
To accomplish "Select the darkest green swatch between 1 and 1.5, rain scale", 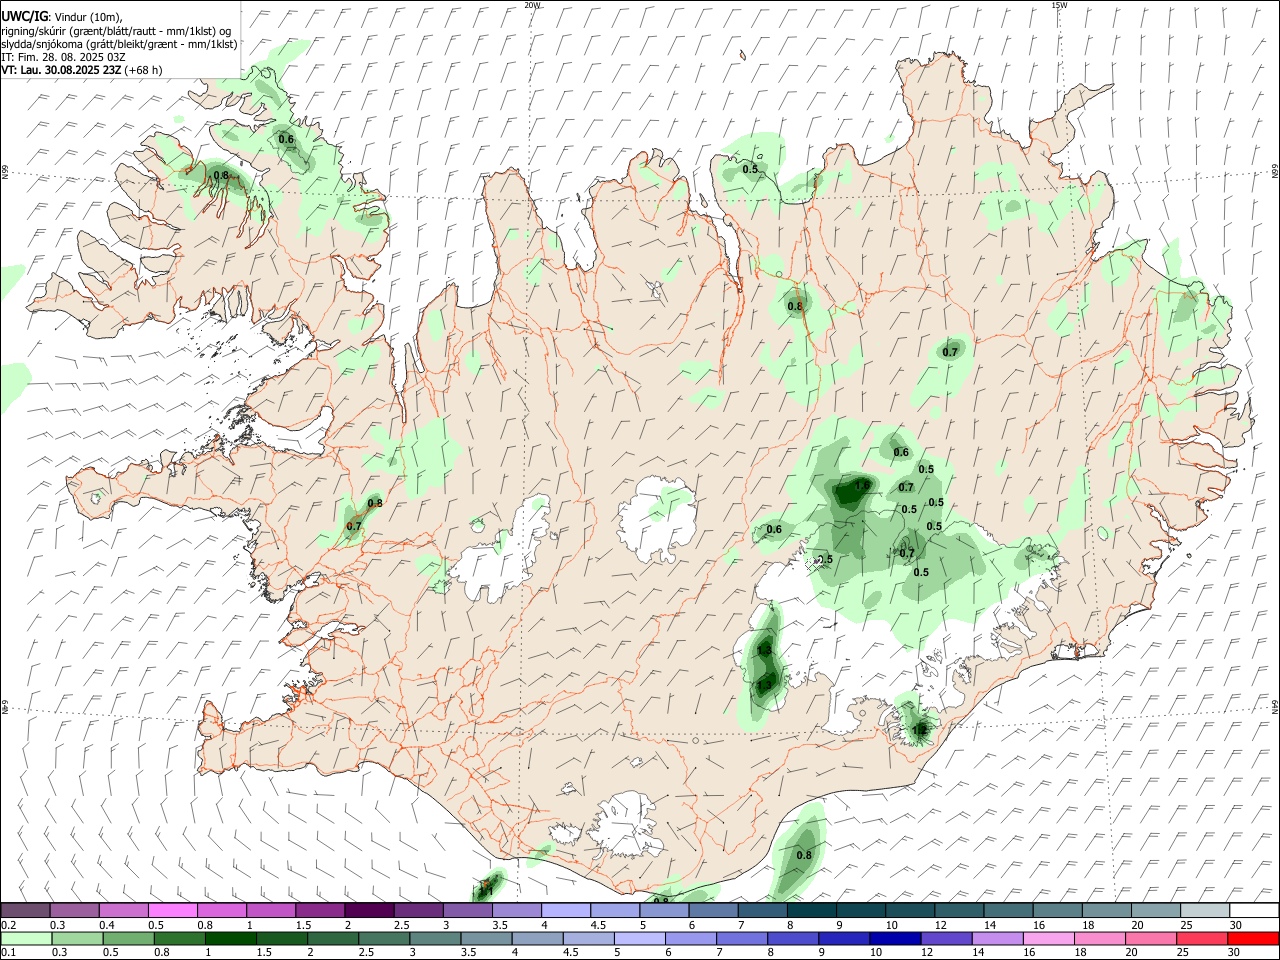I will [x=231, y=939].
